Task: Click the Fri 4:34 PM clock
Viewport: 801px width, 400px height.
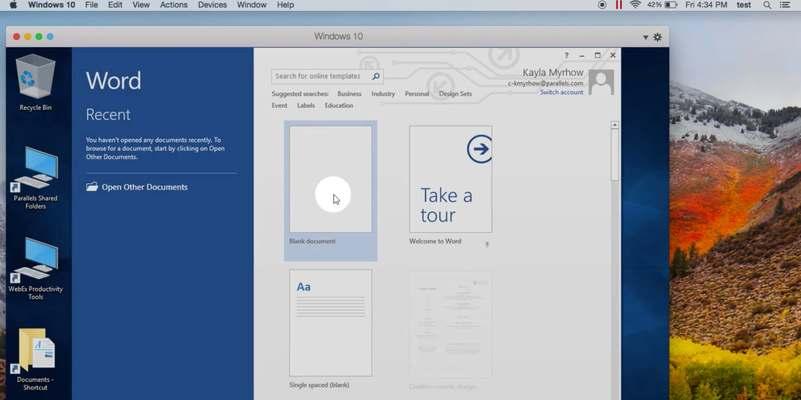Action: [706, 5]
